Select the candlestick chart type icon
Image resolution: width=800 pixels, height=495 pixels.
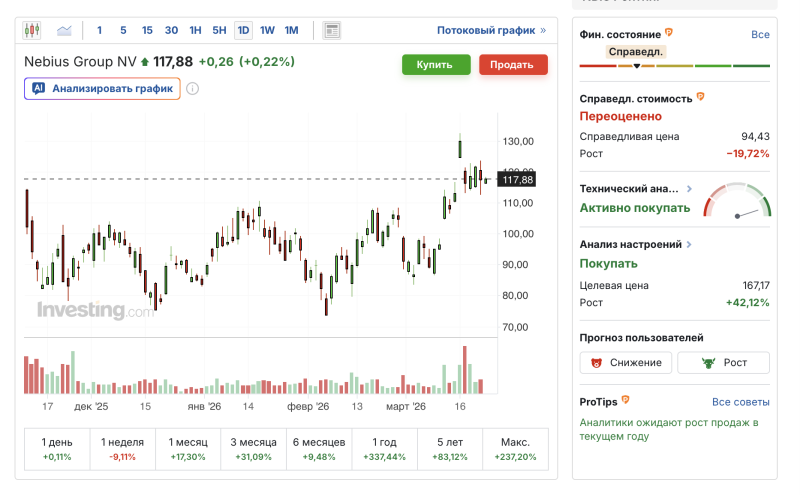pos(32,30)
